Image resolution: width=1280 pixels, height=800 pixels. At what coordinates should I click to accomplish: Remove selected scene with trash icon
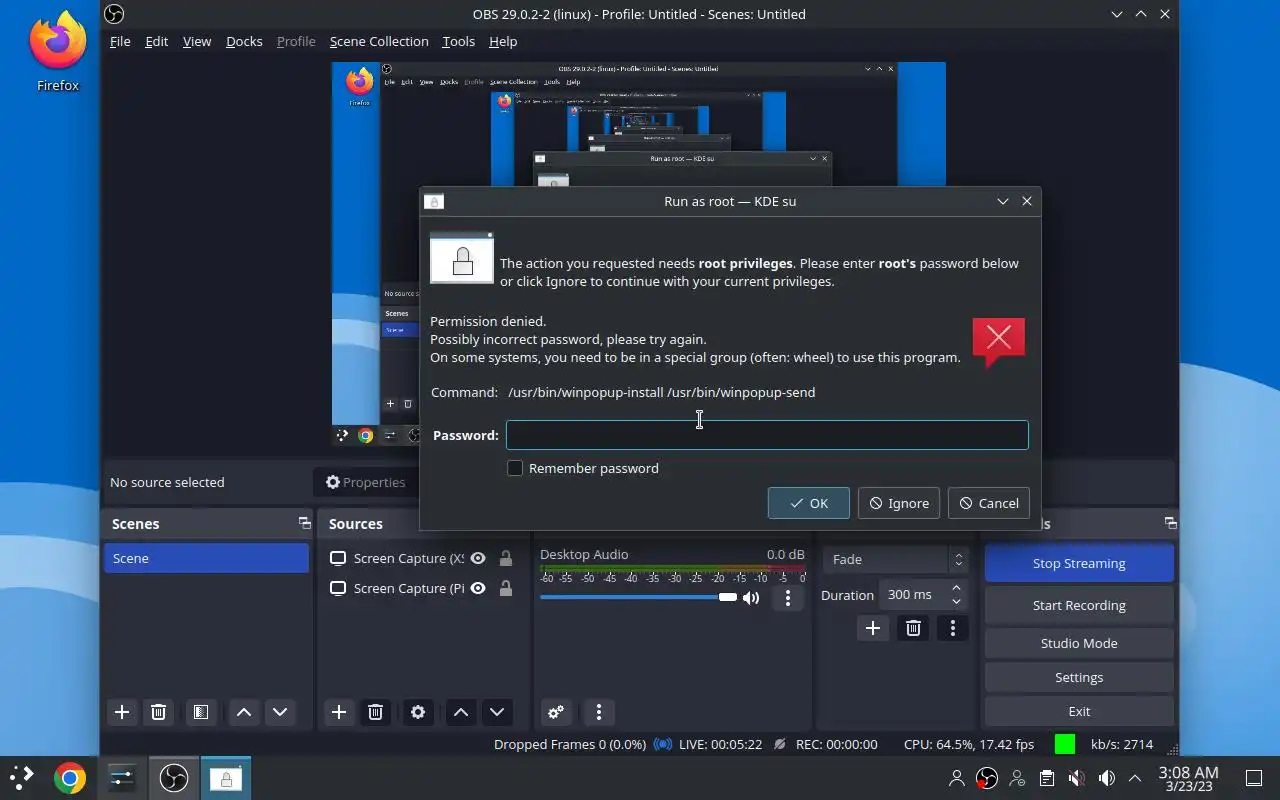(x=158, y=712)
